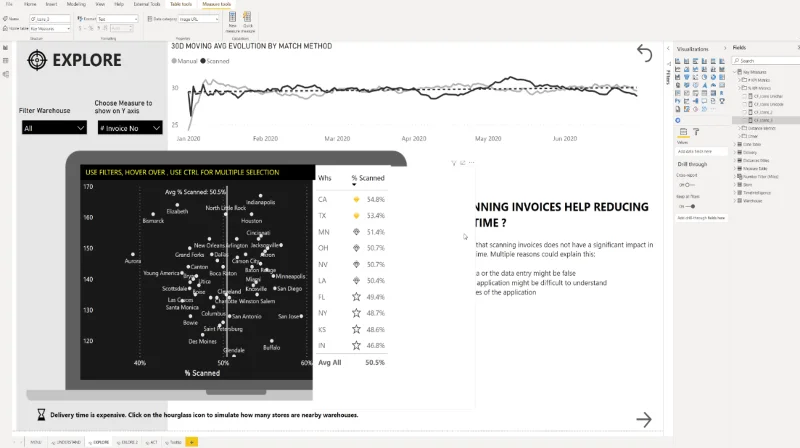Click the measure Name input field

49,19
